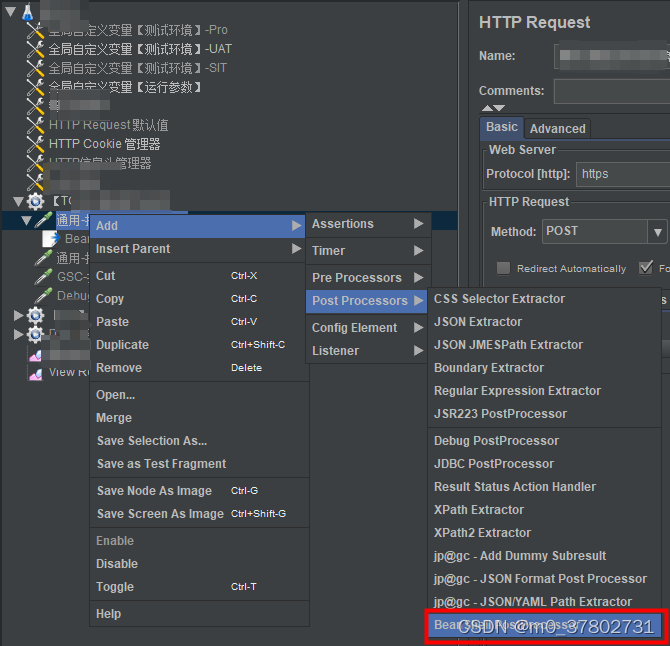Image resolution: width=670 pixels, height=646 pixels.
Task: Click the pipette icon of the Debug sampler
Action: (43, 296)
